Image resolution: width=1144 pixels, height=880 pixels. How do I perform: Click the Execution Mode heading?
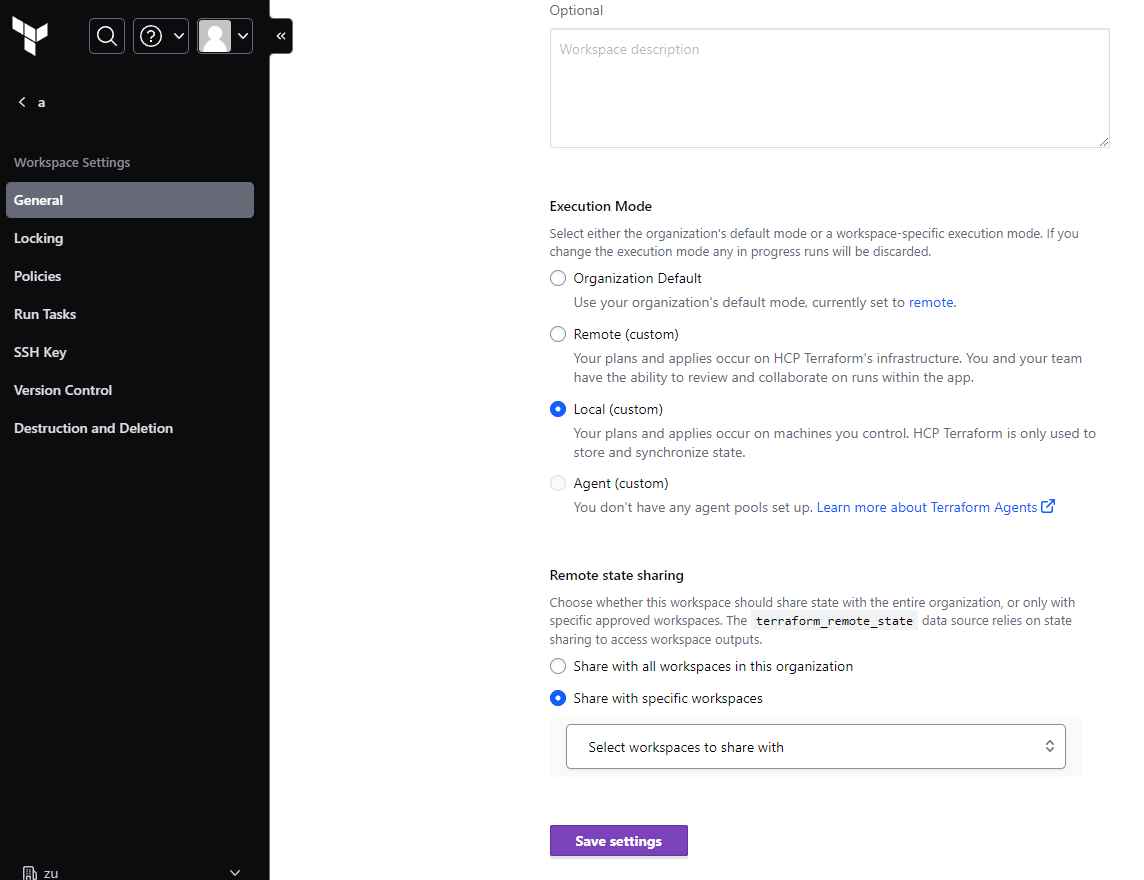[600, 207]
